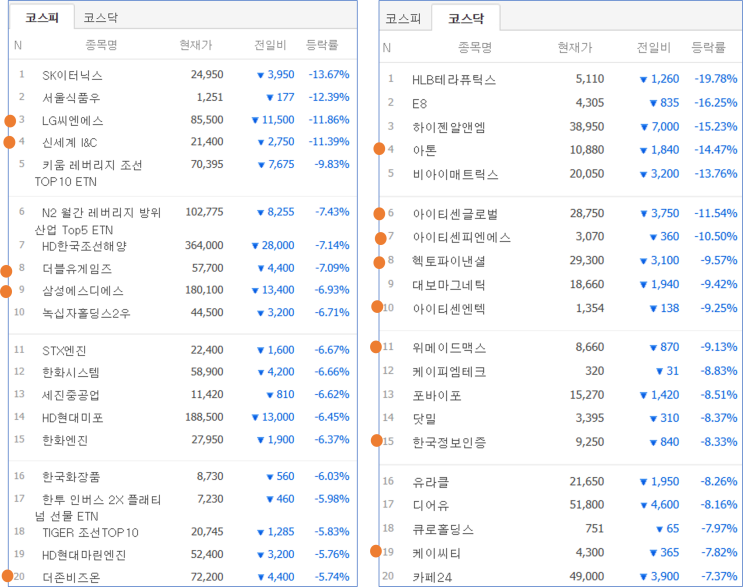Click the 현재가 header in left table

tap(196, 45)
